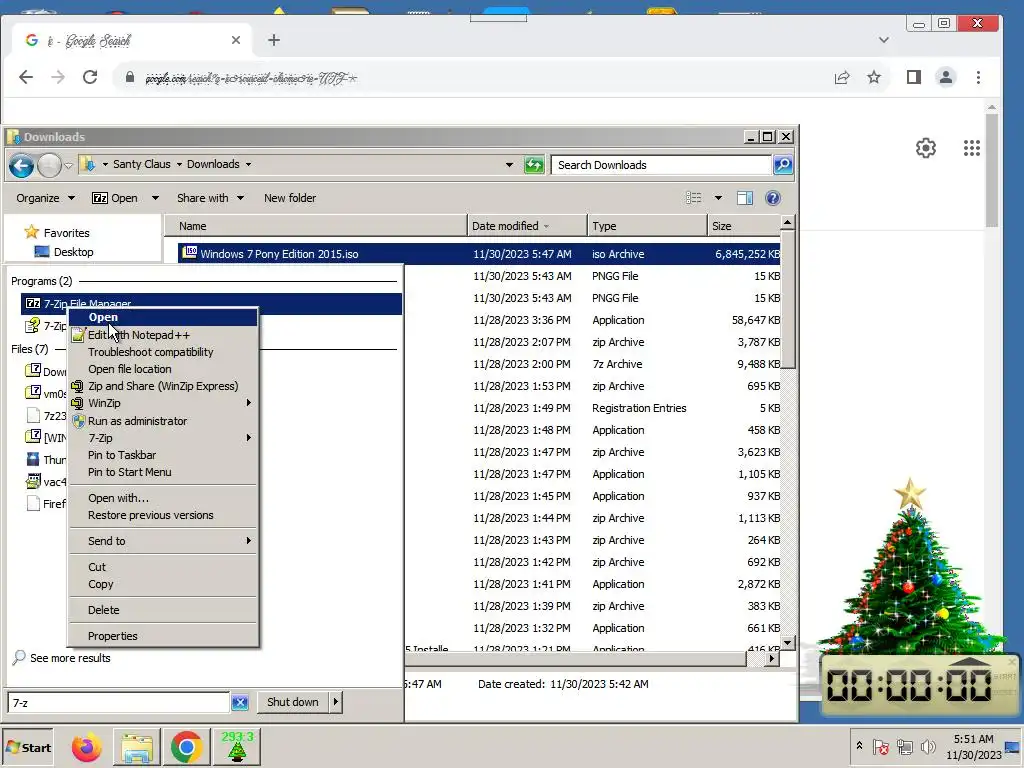1024x768 pixels.
Task: Click the start menu search input
Action: [118, 703]
